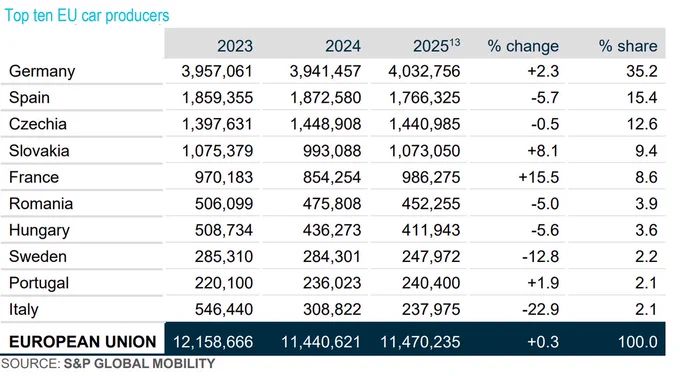Select Slovakia's 2023 value 1,075,379
Screen dimensions: 680x376
pyautogui.click(x=217, y=151)
